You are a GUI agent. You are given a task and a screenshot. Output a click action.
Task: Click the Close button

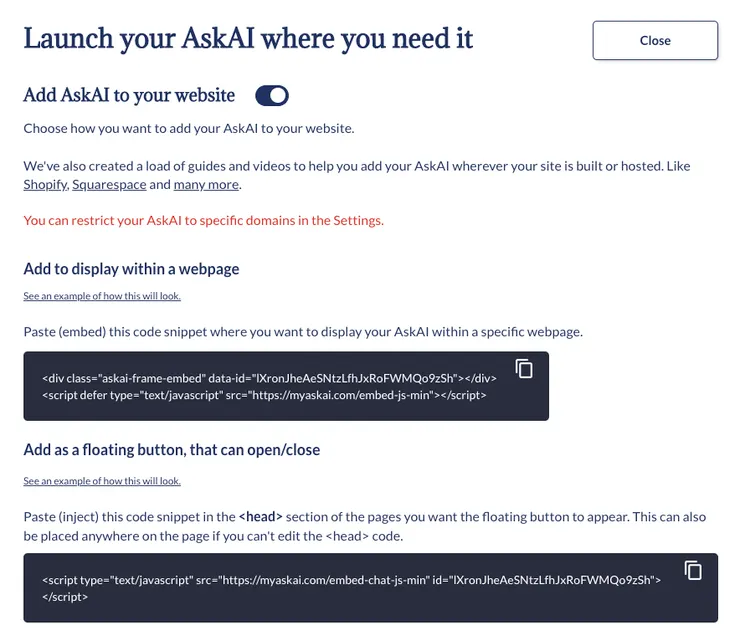pos(655,41)
